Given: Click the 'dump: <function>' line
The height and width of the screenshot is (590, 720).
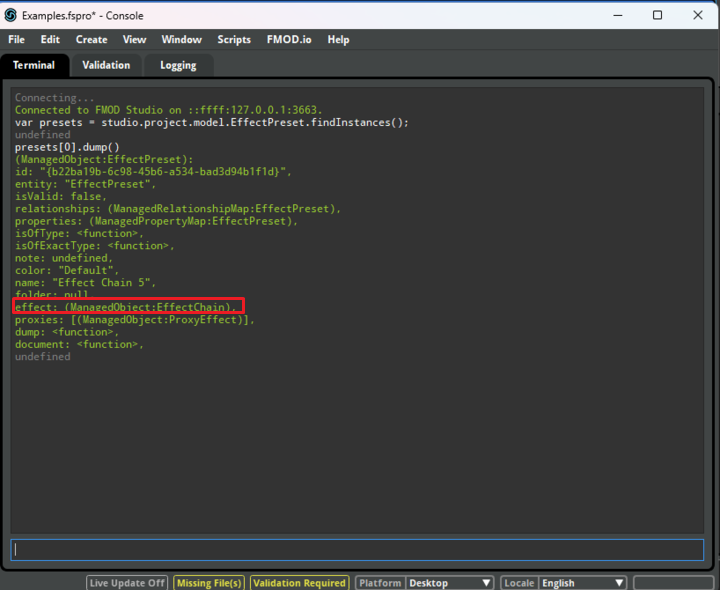Looking at the screenshot, I should [67, 332].
